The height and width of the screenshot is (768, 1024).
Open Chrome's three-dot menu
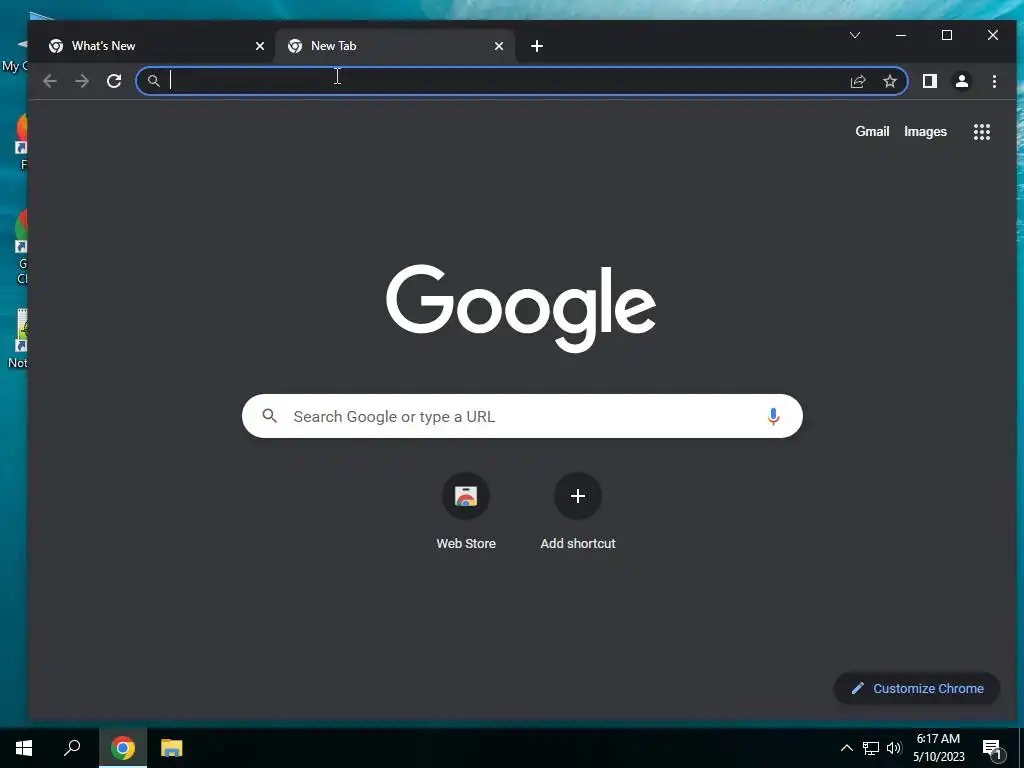pos(994,81)
